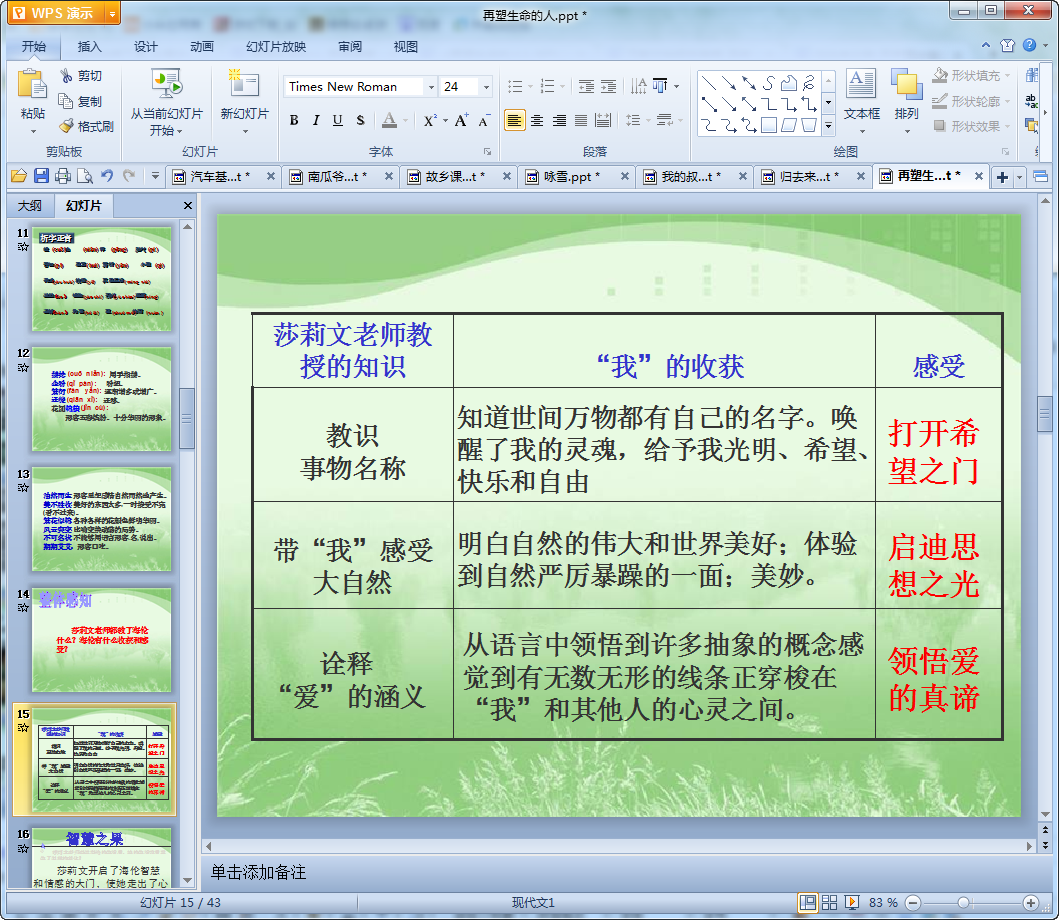Toggle justify text alignment

(x=581, y=120)
